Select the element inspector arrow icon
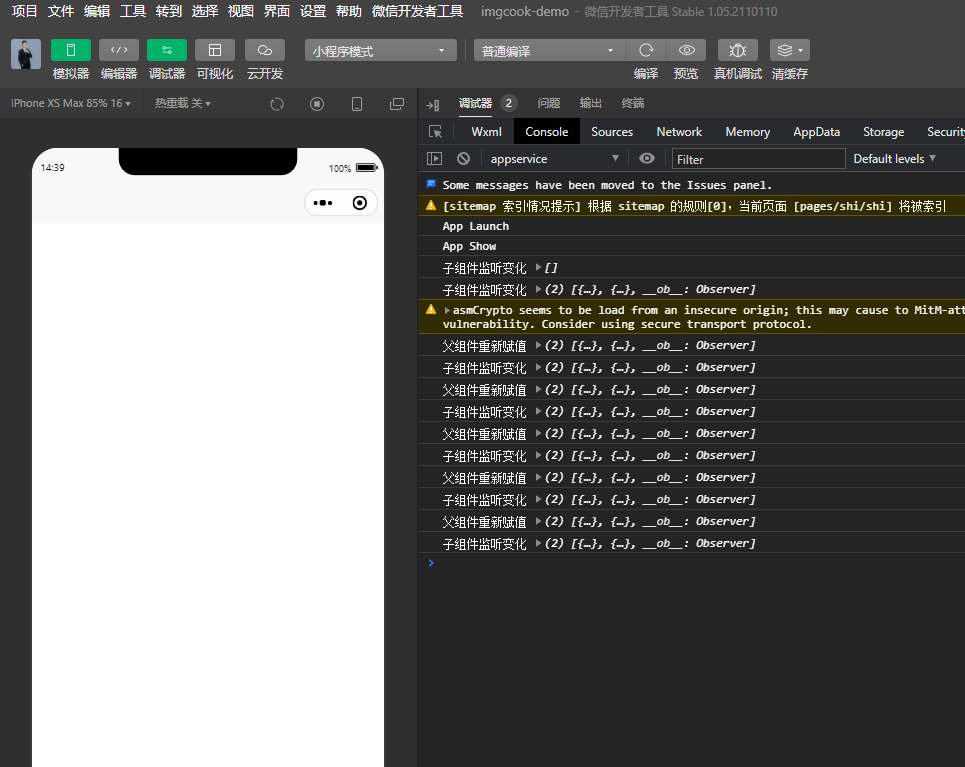Viewport: 965px width, 767px height. click(435, 132)
